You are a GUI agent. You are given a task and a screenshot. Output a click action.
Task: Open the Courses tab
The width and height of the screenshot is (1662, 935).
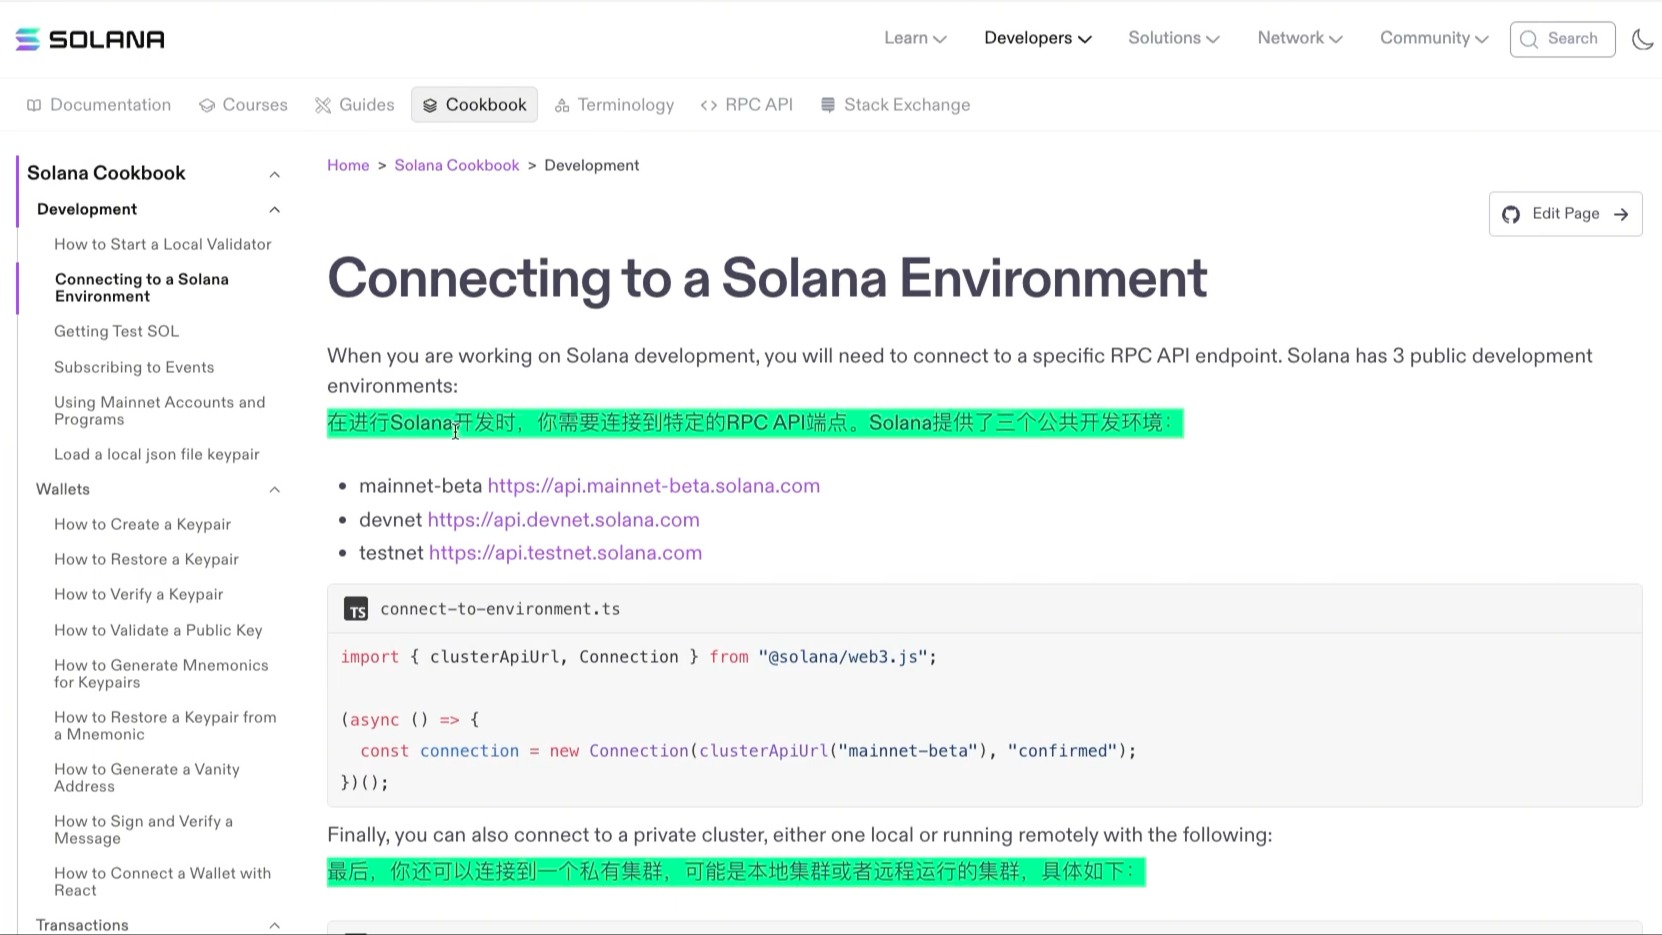(243, 105)
